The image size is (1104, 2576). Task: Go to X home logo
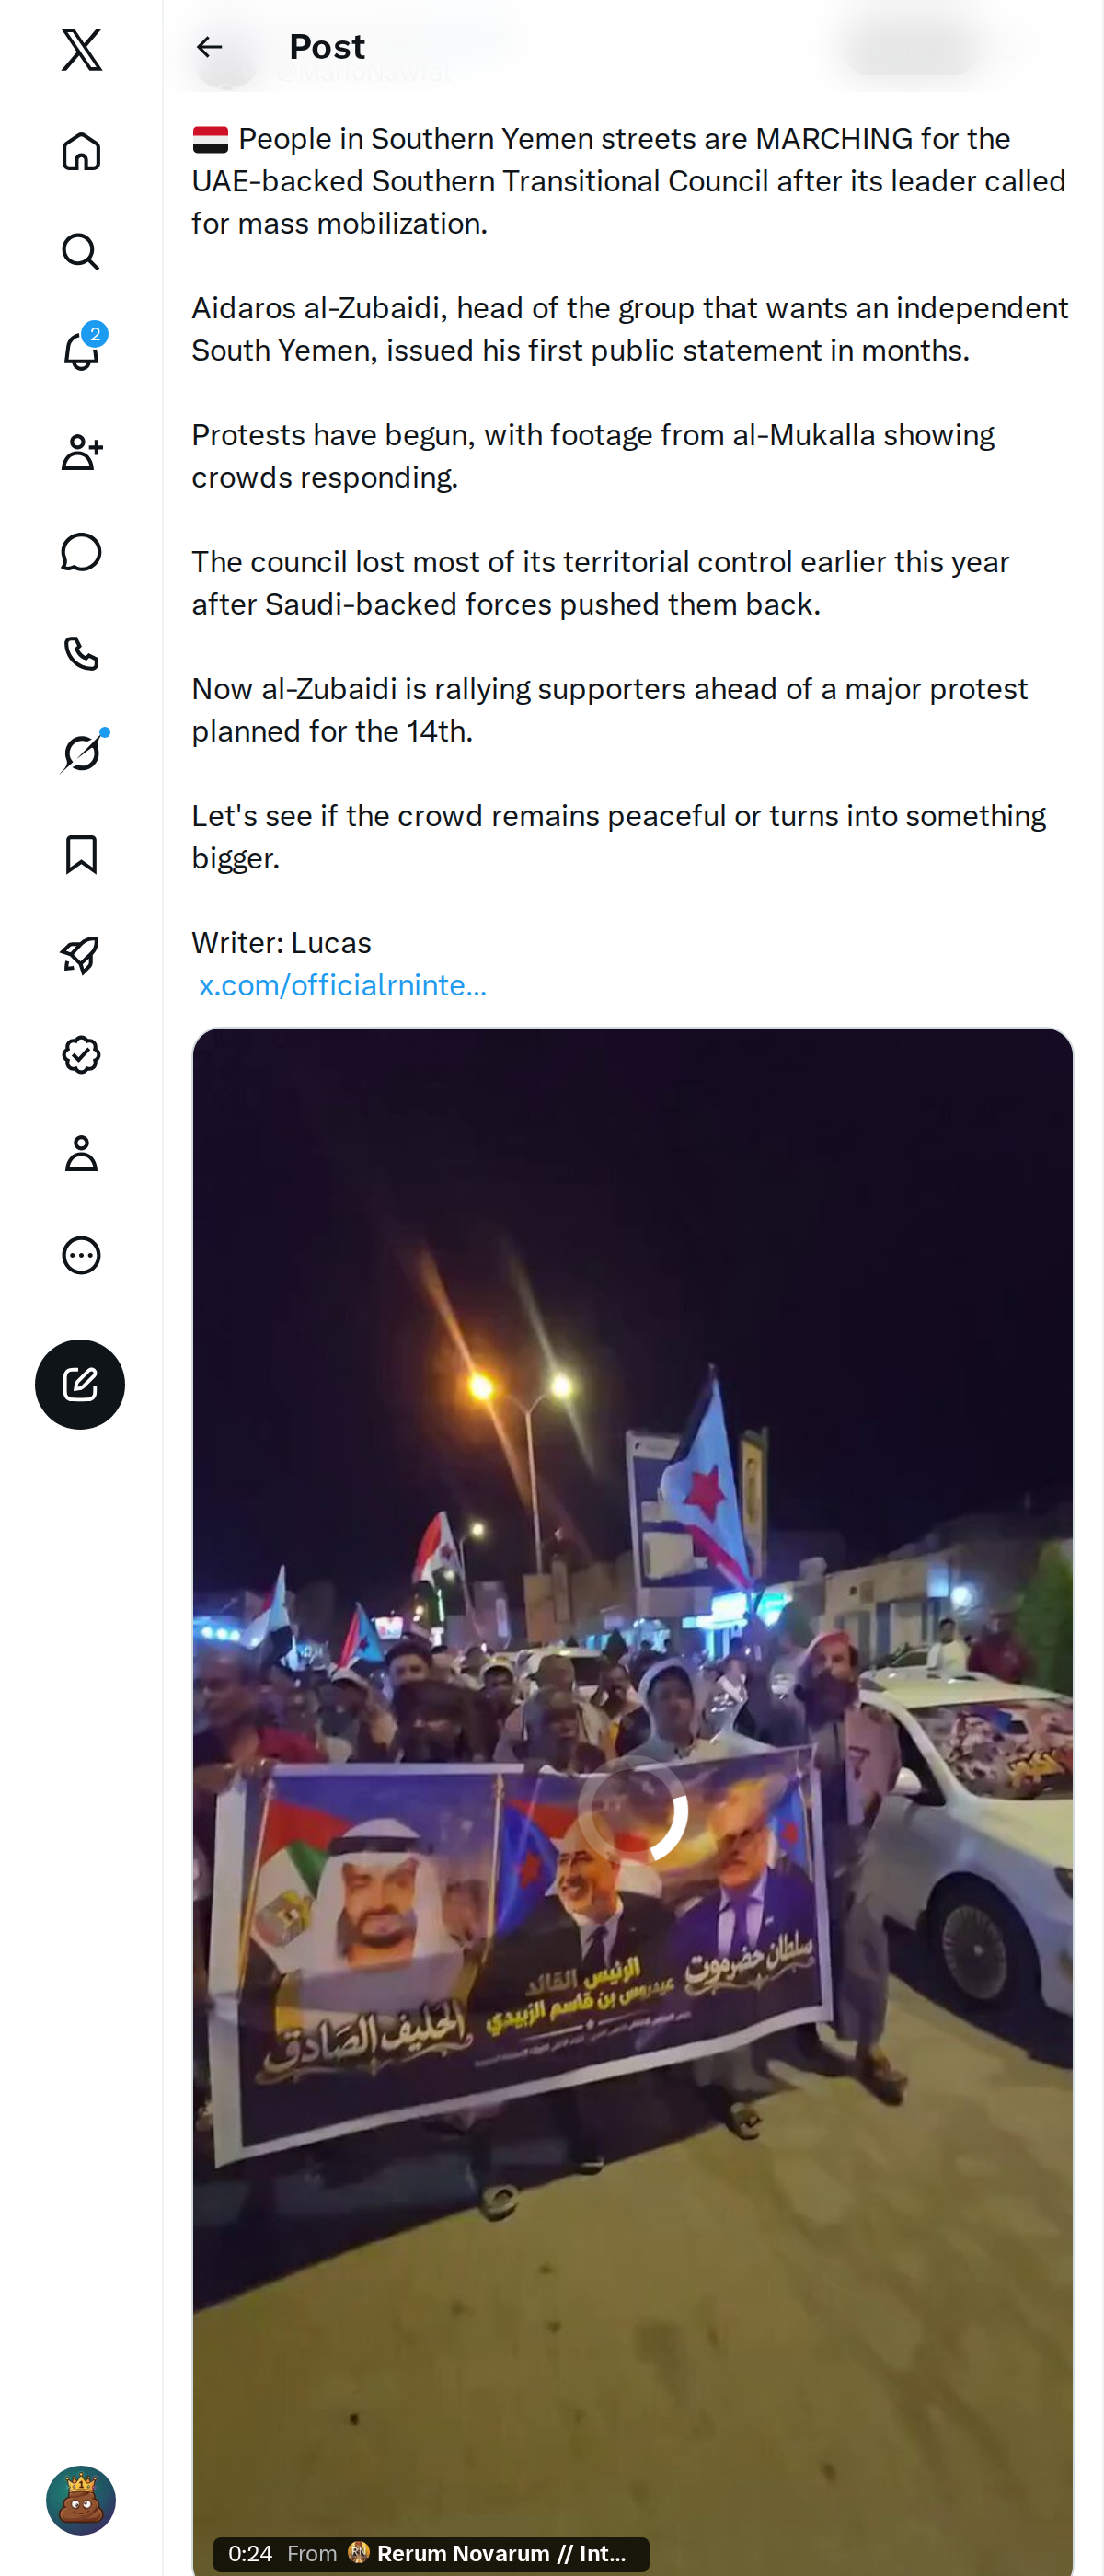click(81, 49)
